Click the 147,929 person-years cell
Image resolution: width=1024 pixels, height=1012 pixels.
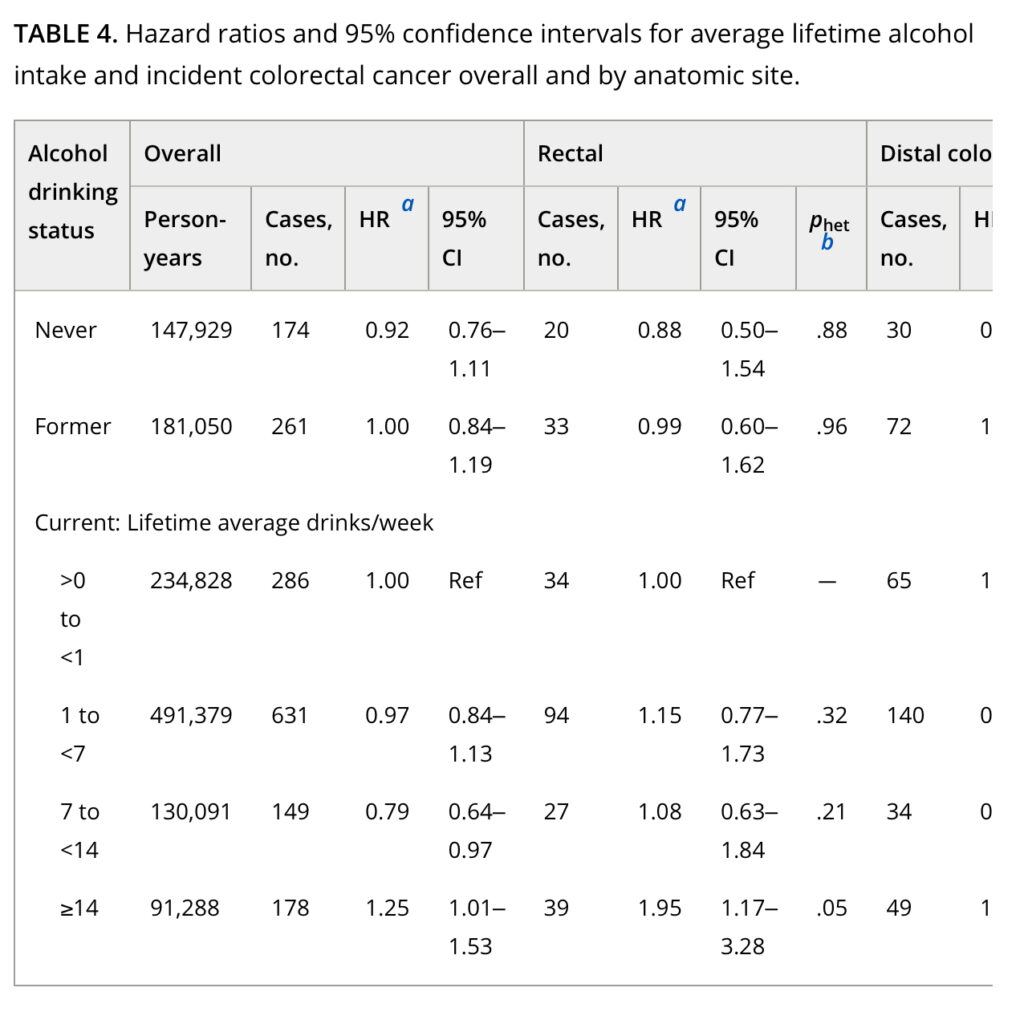[x=191, y=330]
